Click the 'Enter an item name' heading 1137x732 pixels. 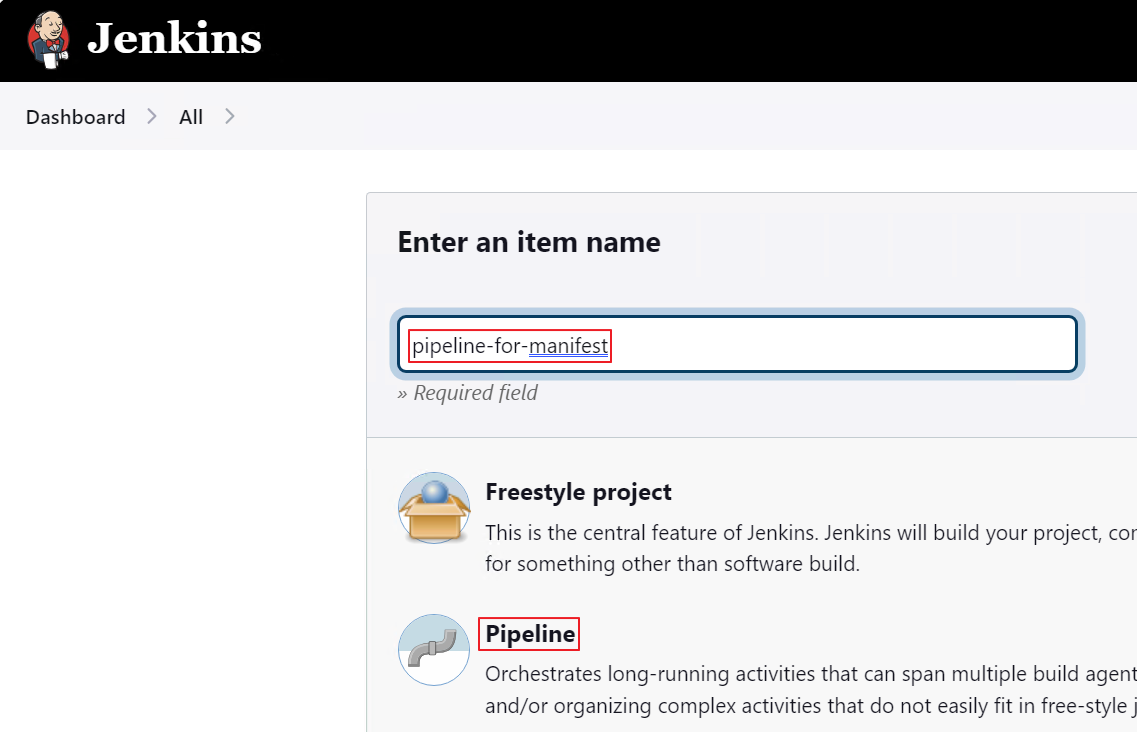click(529, 242)
